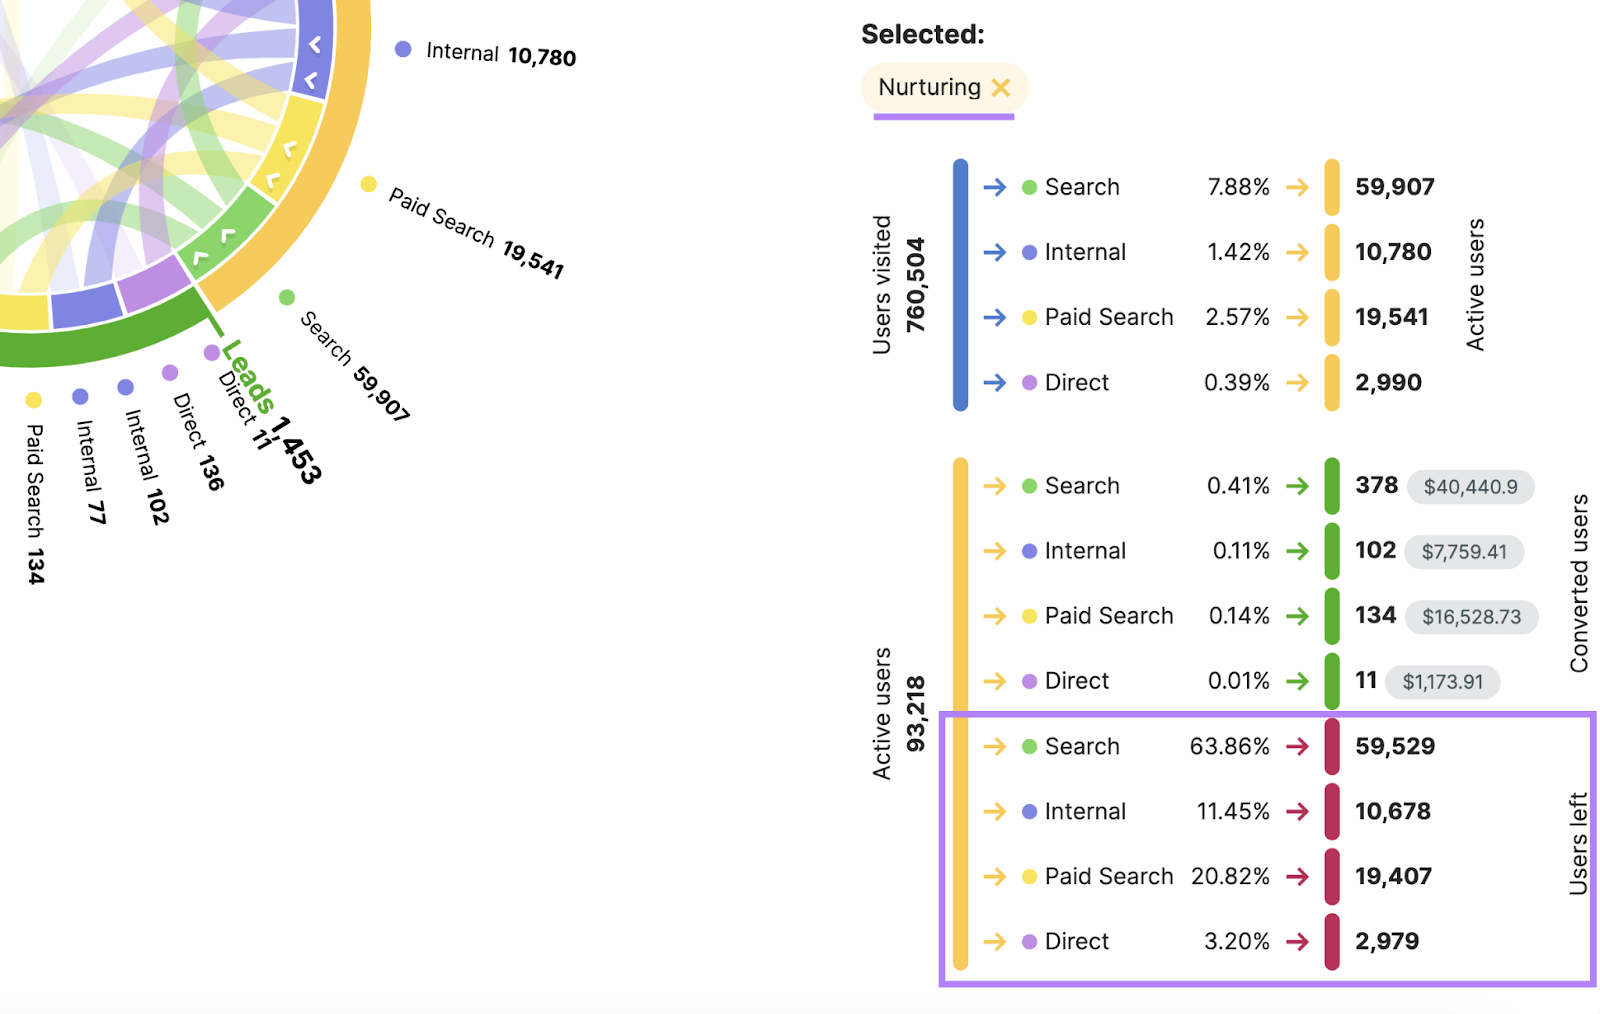The height and width of the screenshot is (1014, 1600).
Task: Click the green Converted users bar beside 378
Action: [1331, 487]
